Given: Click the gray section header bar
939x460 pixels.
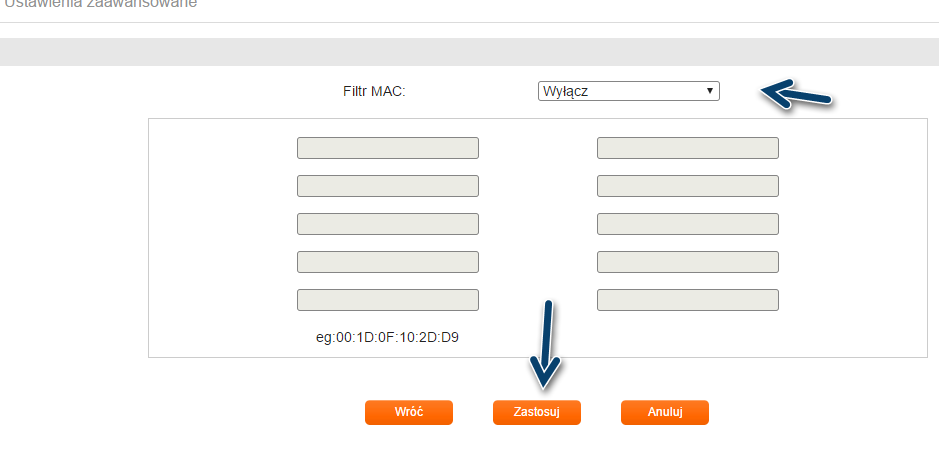Looking at the screenshot, I should tap(469, 52).
